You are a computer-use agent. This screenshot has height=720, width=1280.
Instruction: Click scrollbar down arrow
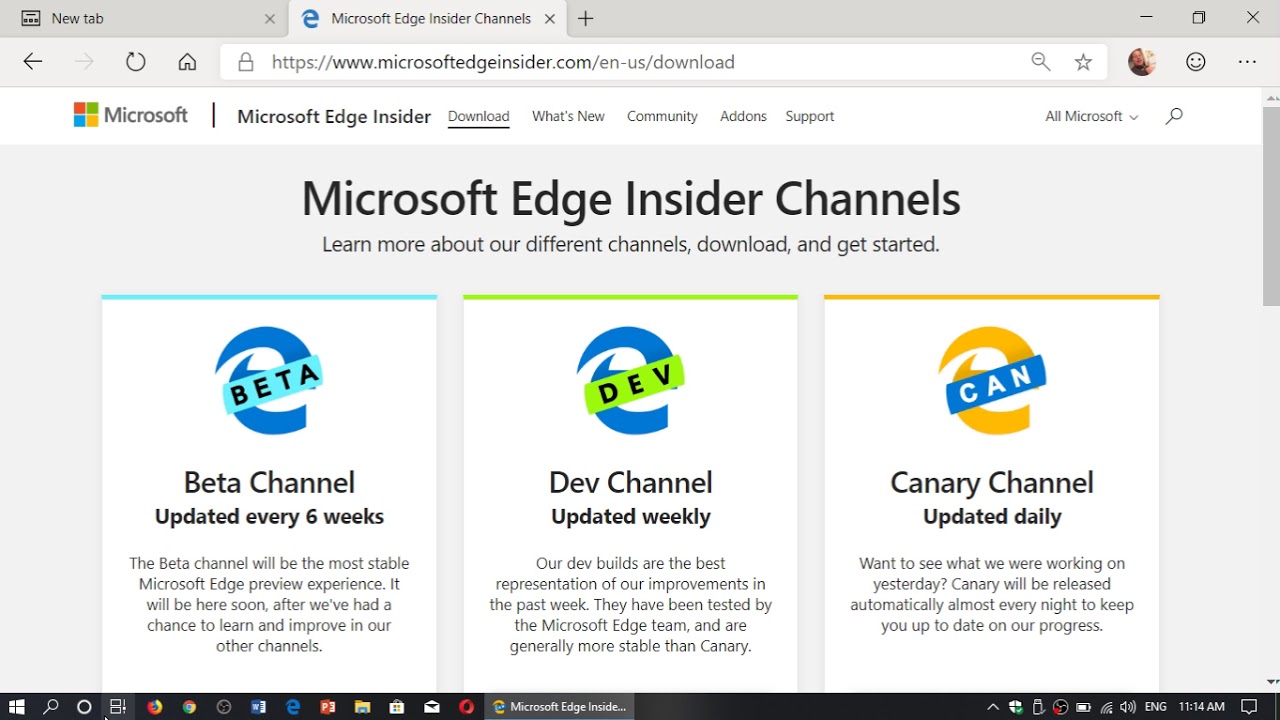click(1271, 682)
